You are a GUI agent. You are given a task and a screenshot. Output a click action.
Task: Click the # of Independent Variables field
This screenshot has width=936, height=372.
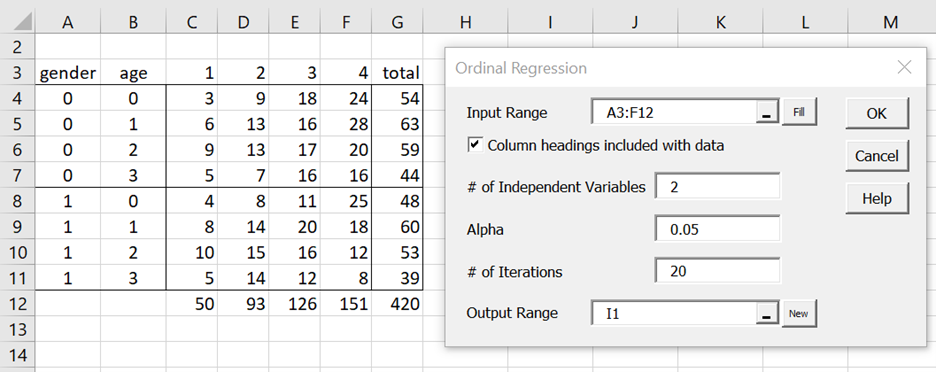pos(717,187)
